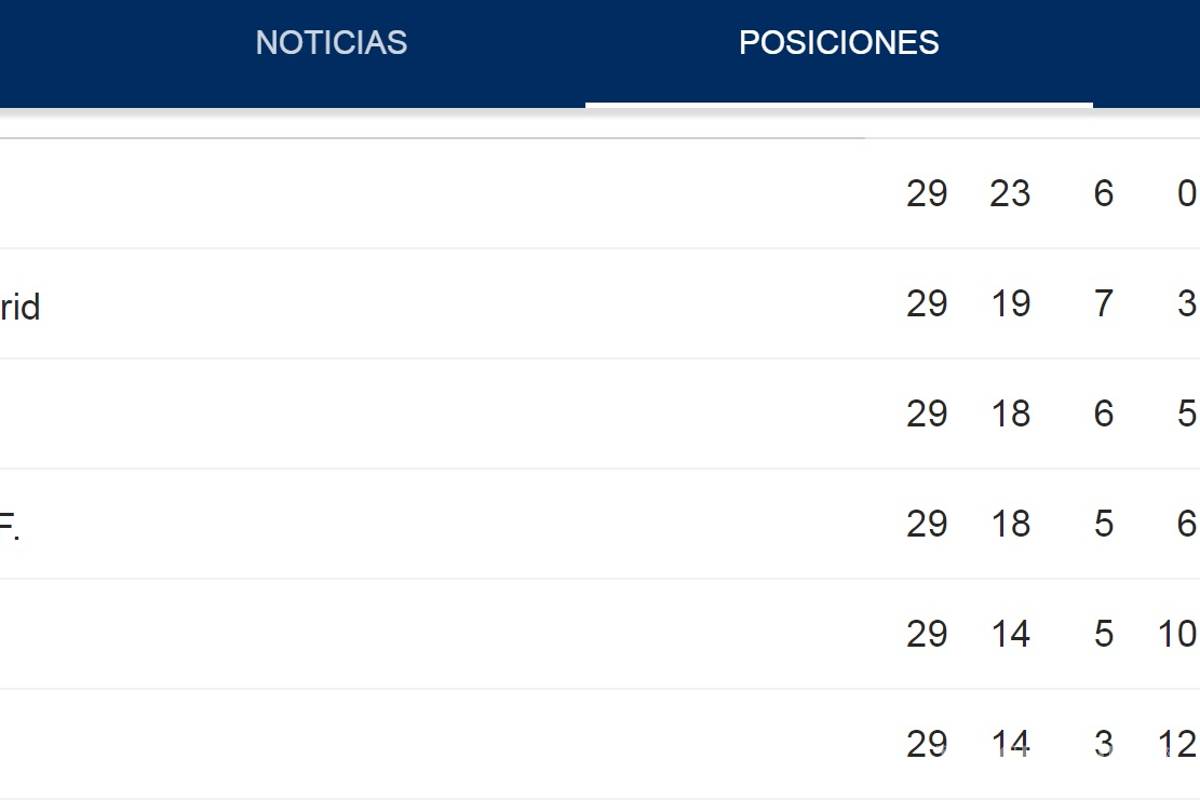Open the team name ending in 'rid'

[x=20, y=305]
